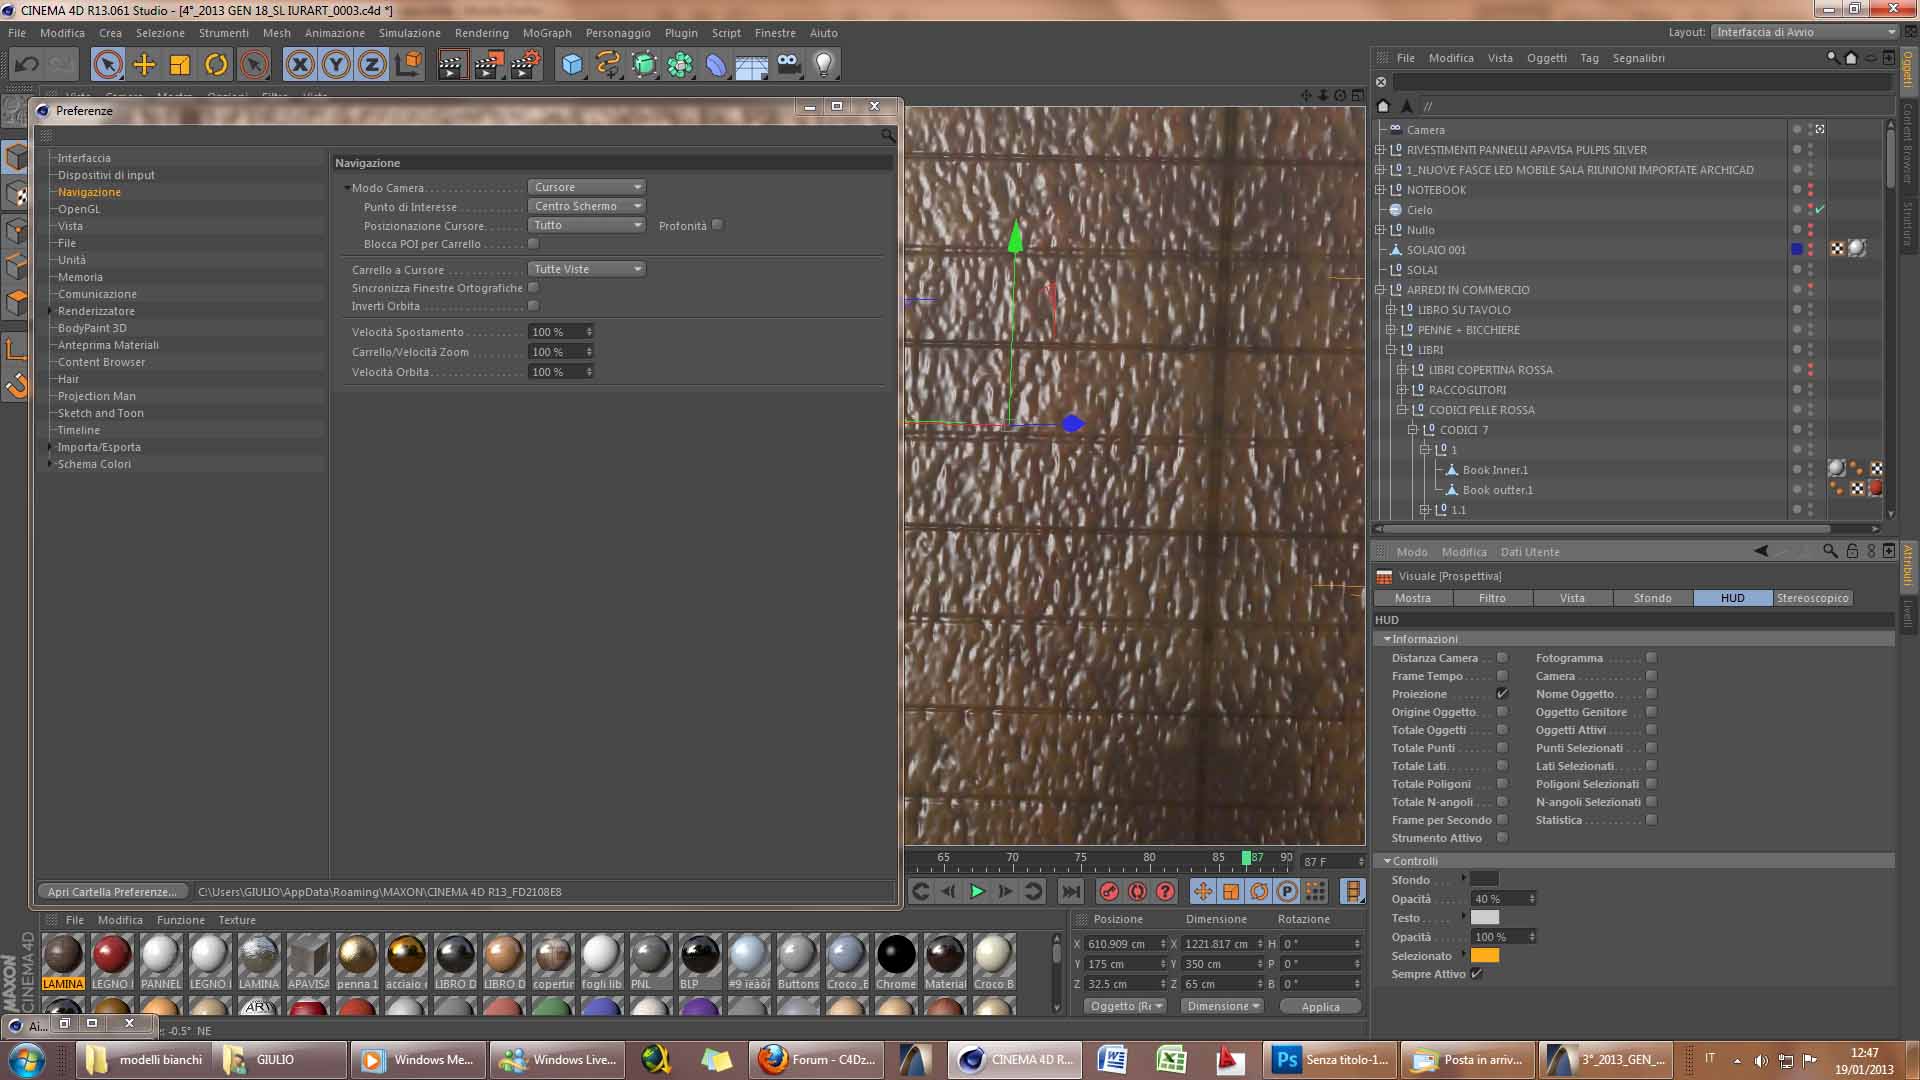Open Carrello a Cursore Tutte Viste dropdown
The width and height of the screenshot is (1920, 1080).
coord(586,269)
